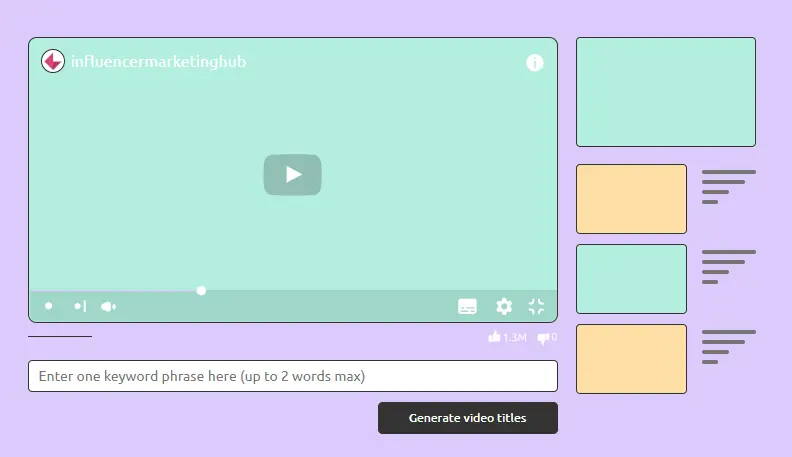Screen dimensions: 792x457
Task: Click the progress bar scrubber handle
Action: pos(201,290)
